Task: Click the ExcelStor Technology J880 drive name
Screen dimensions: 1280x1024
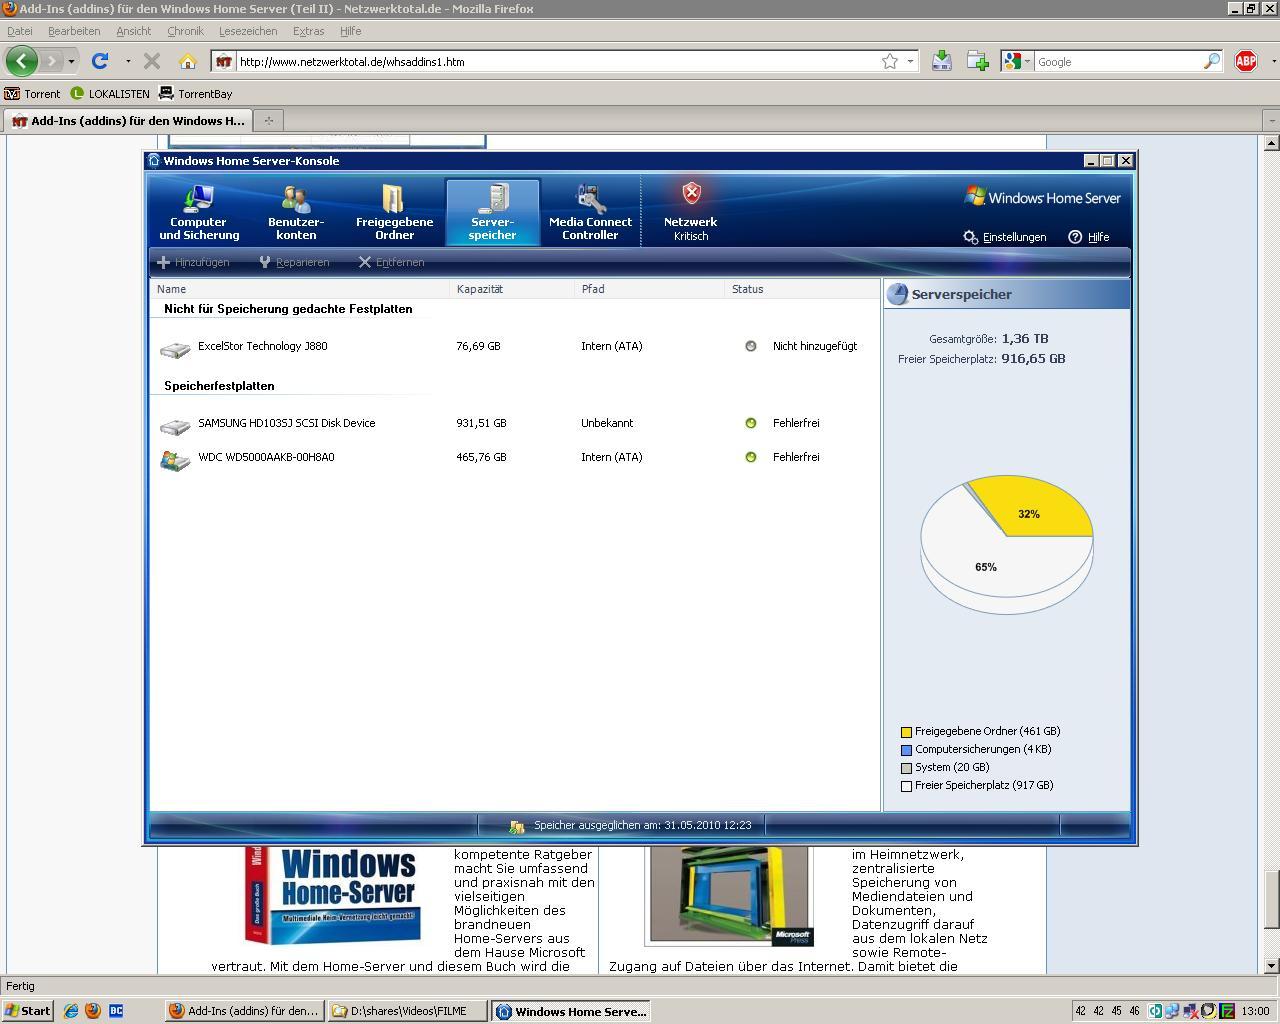Action: point(263,346)
